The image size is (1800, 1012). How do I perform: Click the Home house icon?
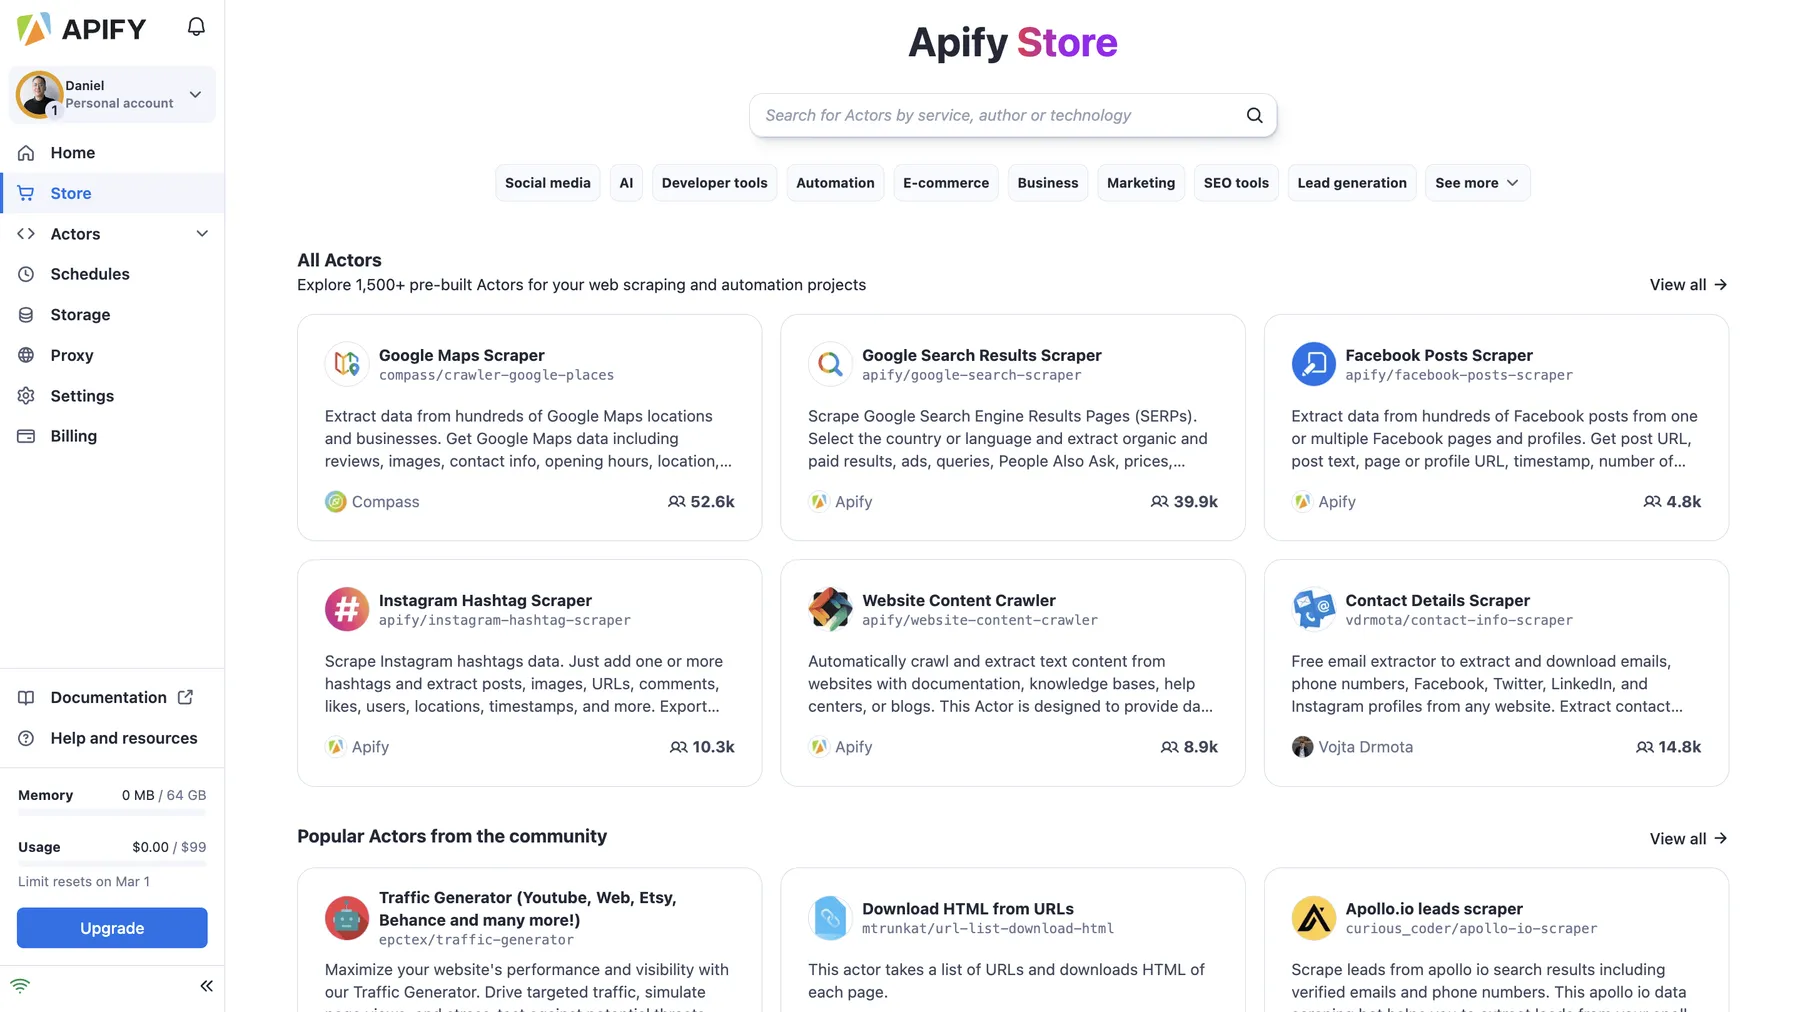26,153
